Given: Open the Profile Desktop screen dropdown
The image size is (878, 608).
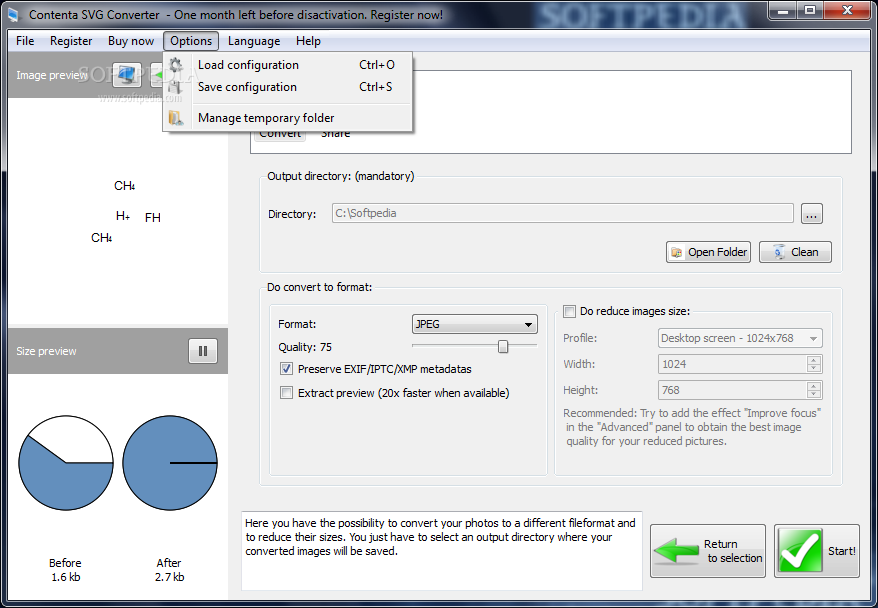Looking at the screenshot, I should coord(740,338).
